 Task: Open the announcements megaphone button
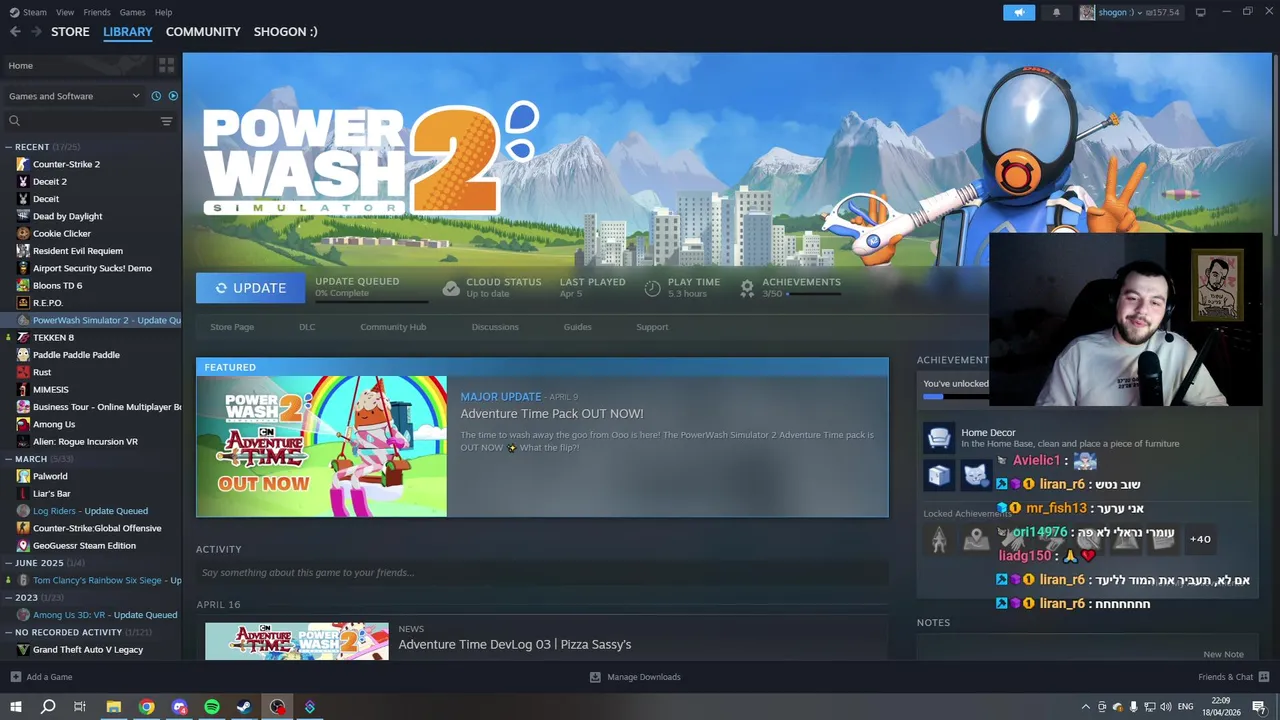pos(1019,12)
